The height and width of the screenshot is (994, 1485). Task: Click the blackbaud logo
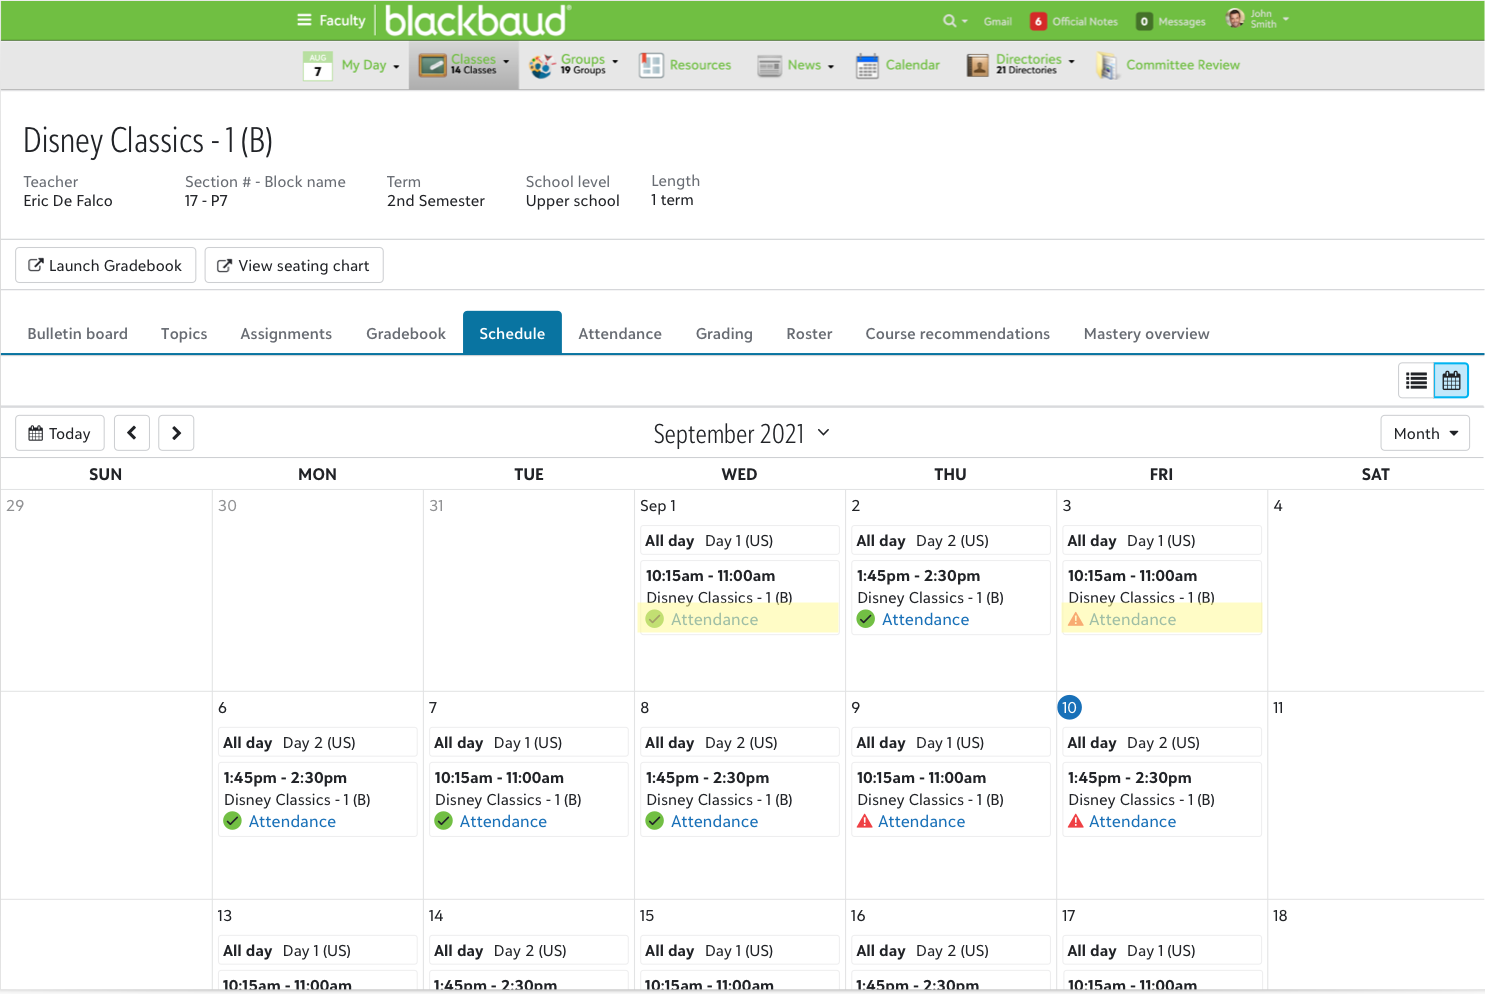coord(478,20)
